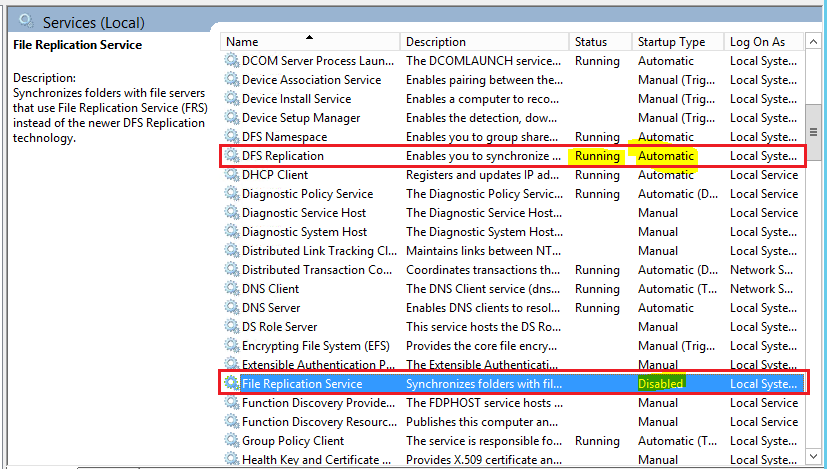This screenshot has height=469, width=827.
Task: Select the Device Association Service name
Action: [311, 80]
